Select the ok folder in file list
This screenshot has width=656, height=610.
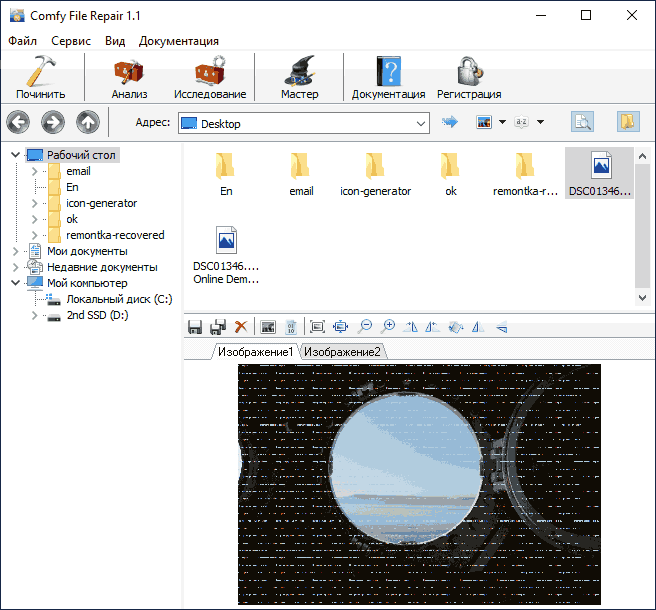pos(451,173)
